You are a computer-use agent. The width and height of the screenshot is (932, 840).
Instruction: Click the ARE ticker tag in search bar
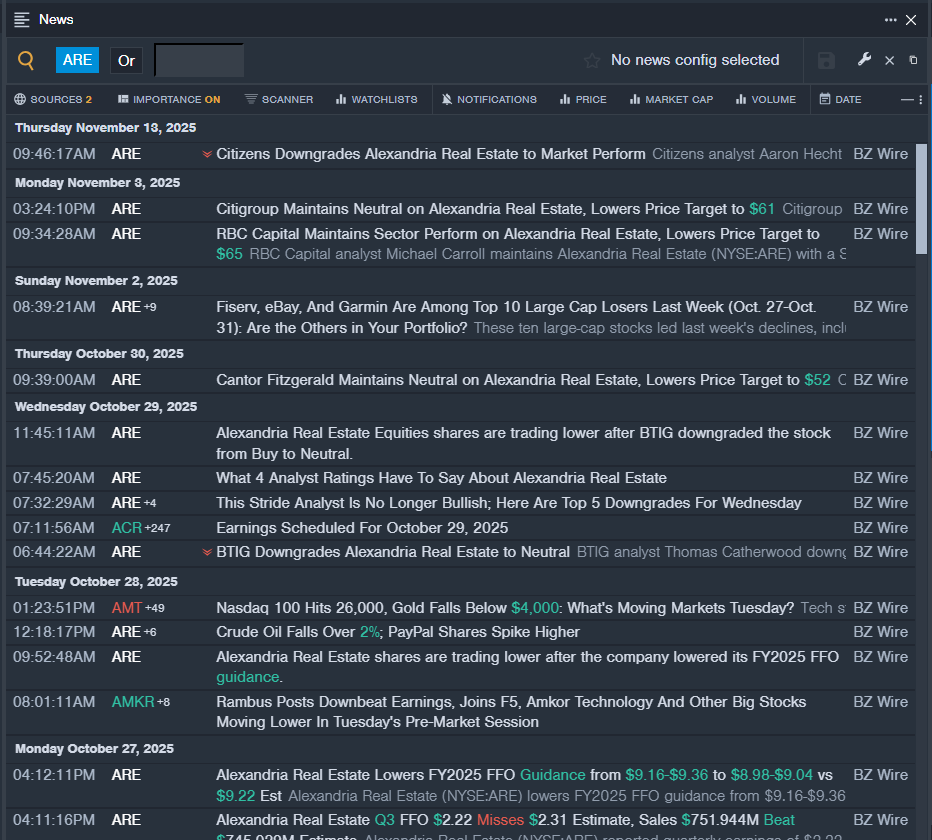77,60
